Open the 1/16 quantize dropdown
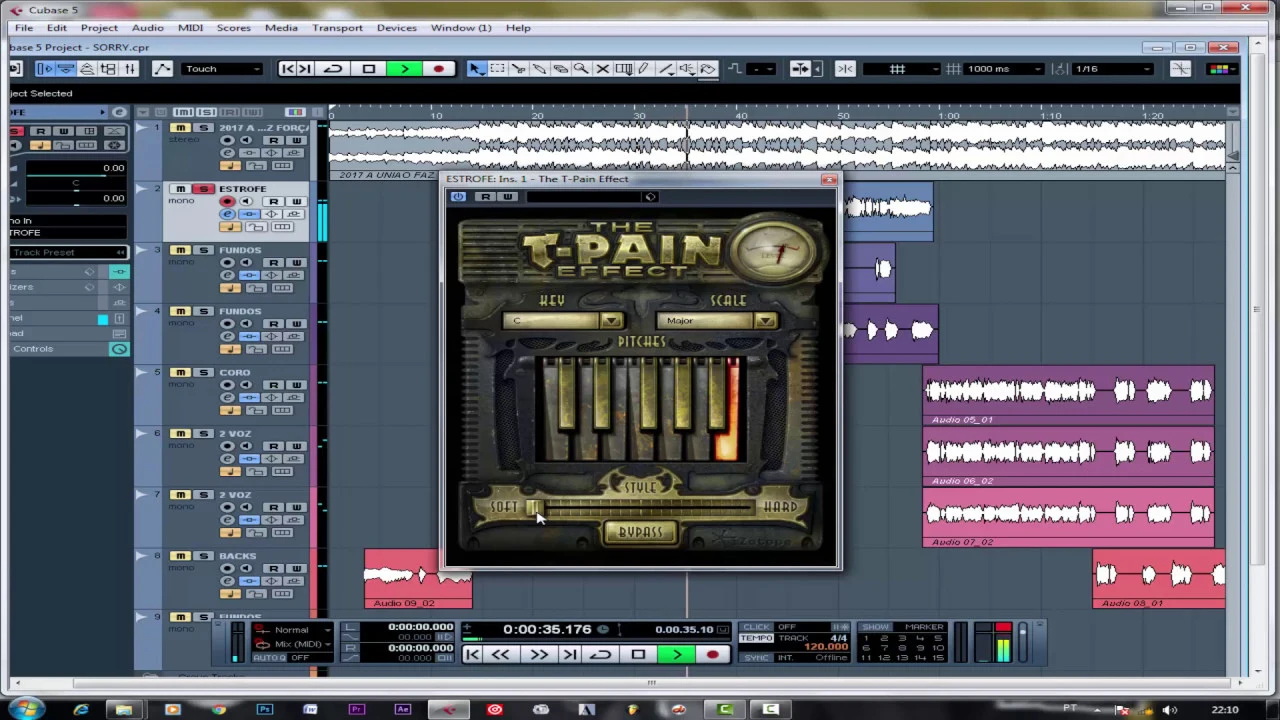This screenshot has width=1280, height=720. tap(1112, 69)
